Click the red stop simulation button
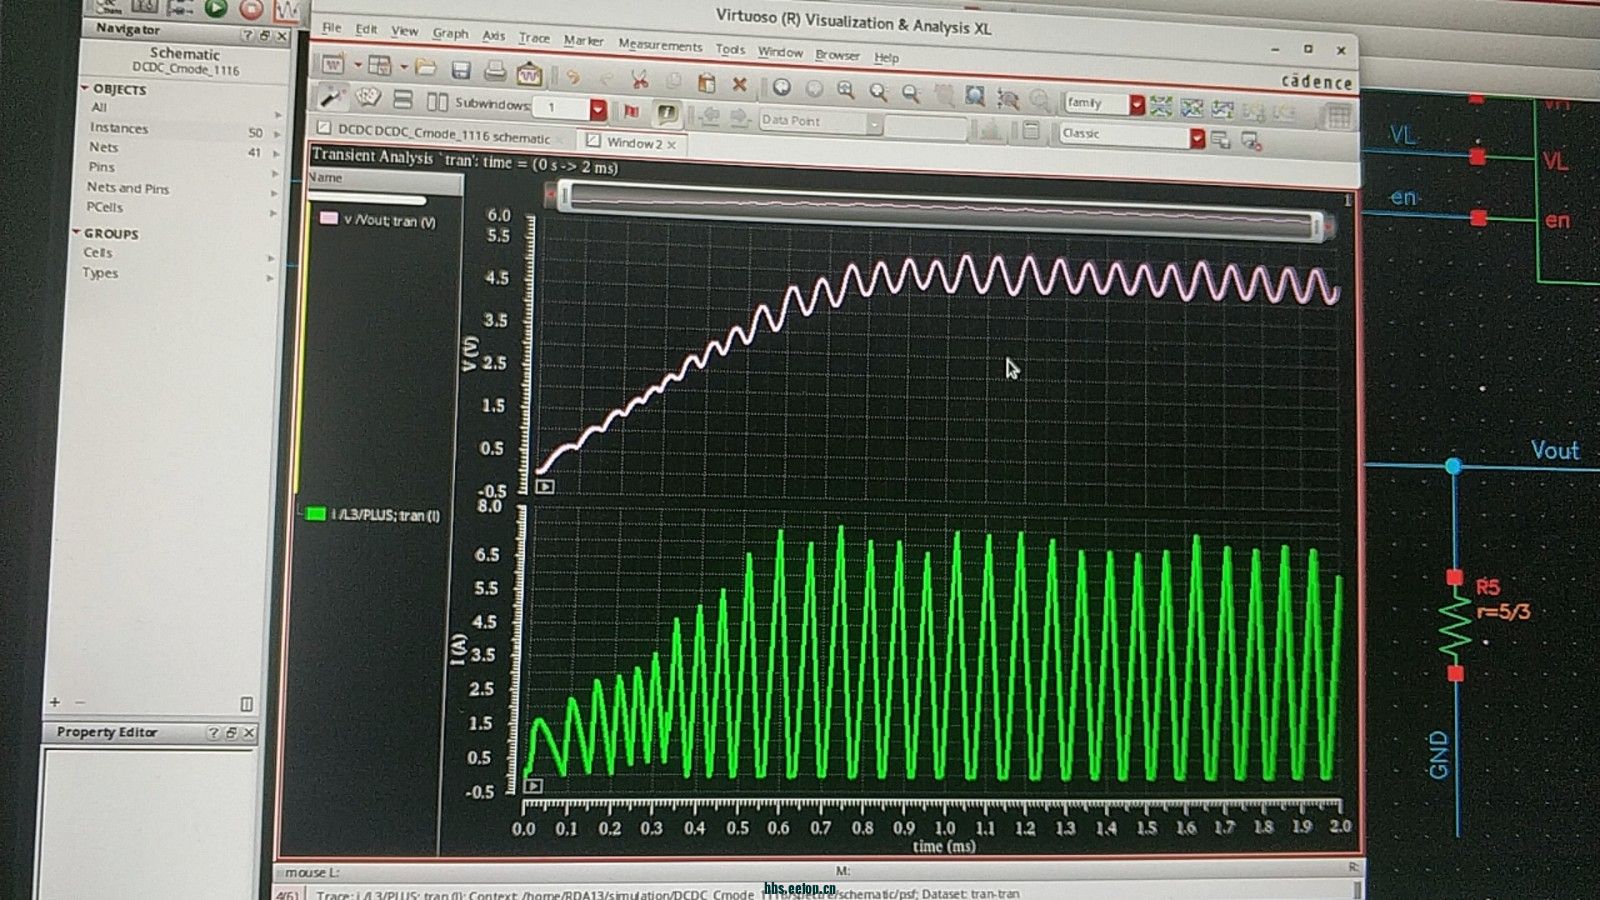The image size is (1600, 900). pos(252,9)
